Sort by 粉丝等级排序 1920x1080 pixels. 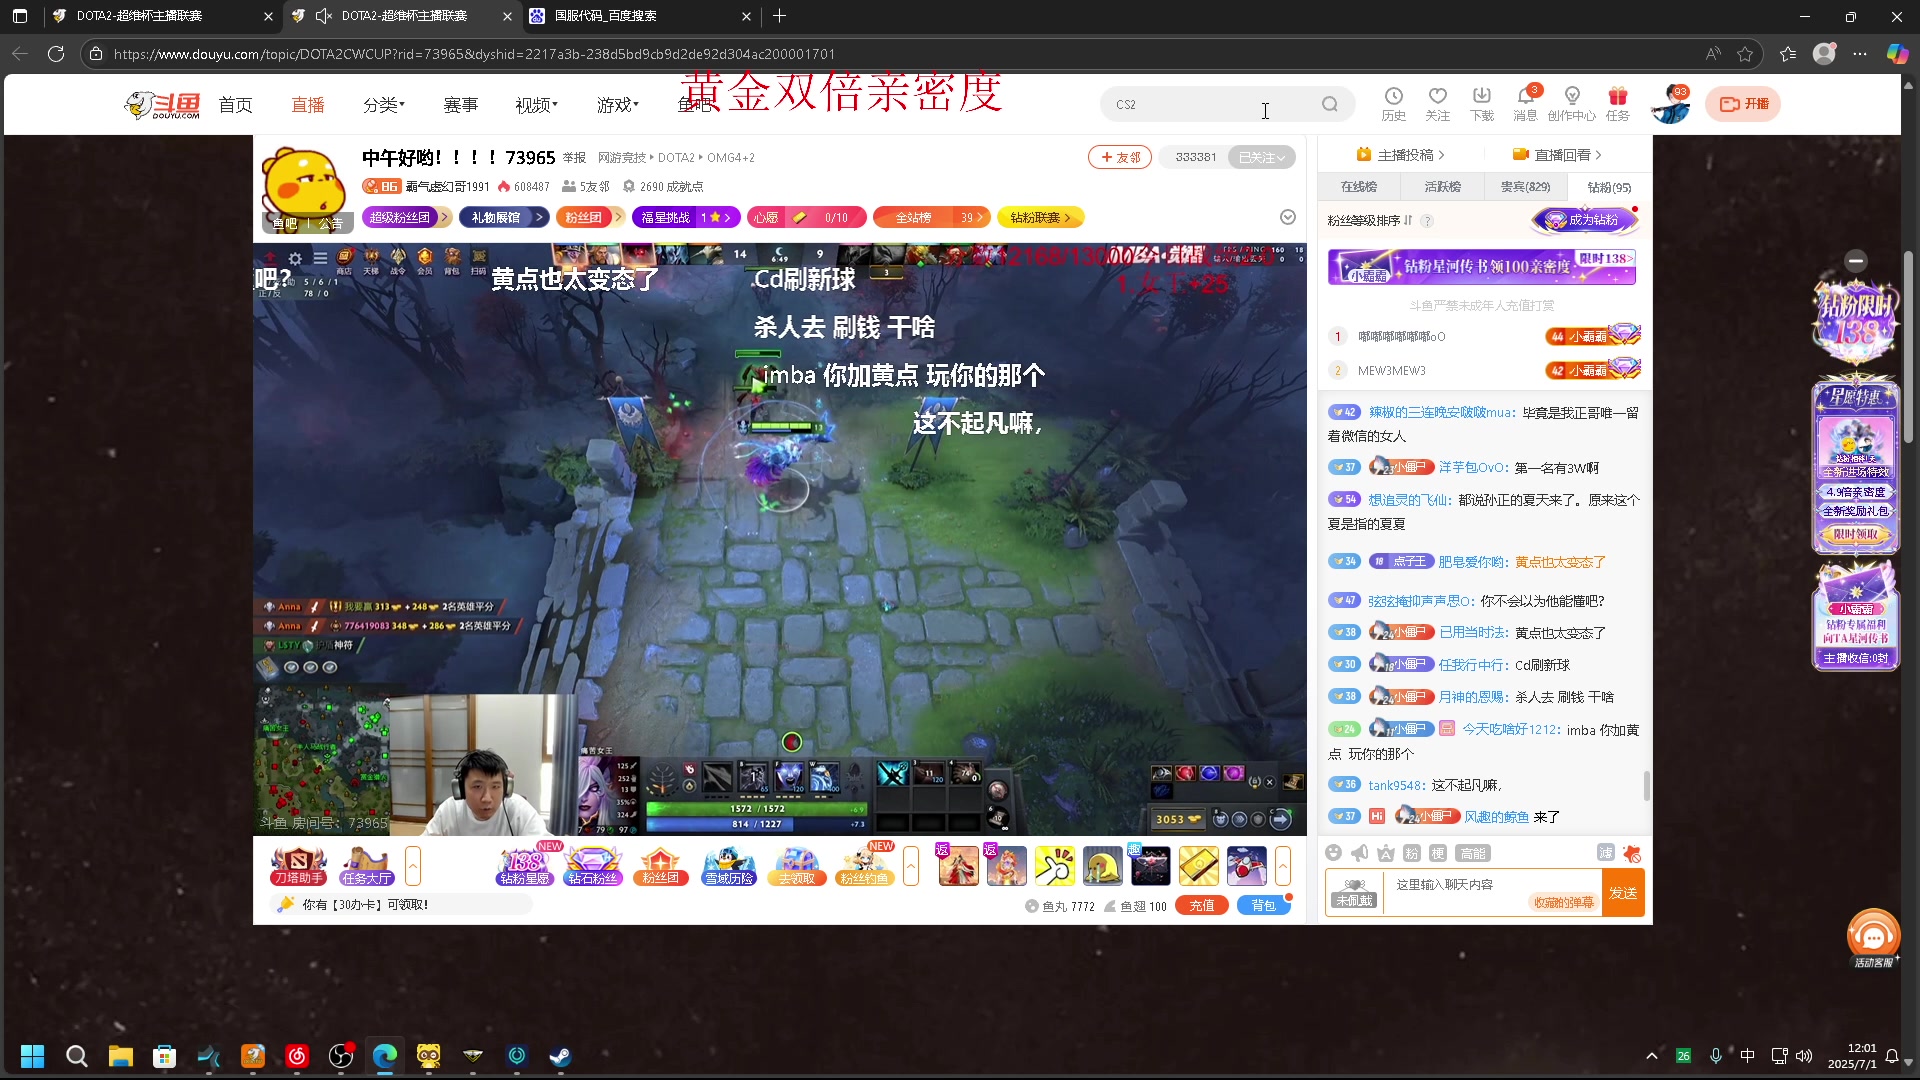tap(1370, 220)
